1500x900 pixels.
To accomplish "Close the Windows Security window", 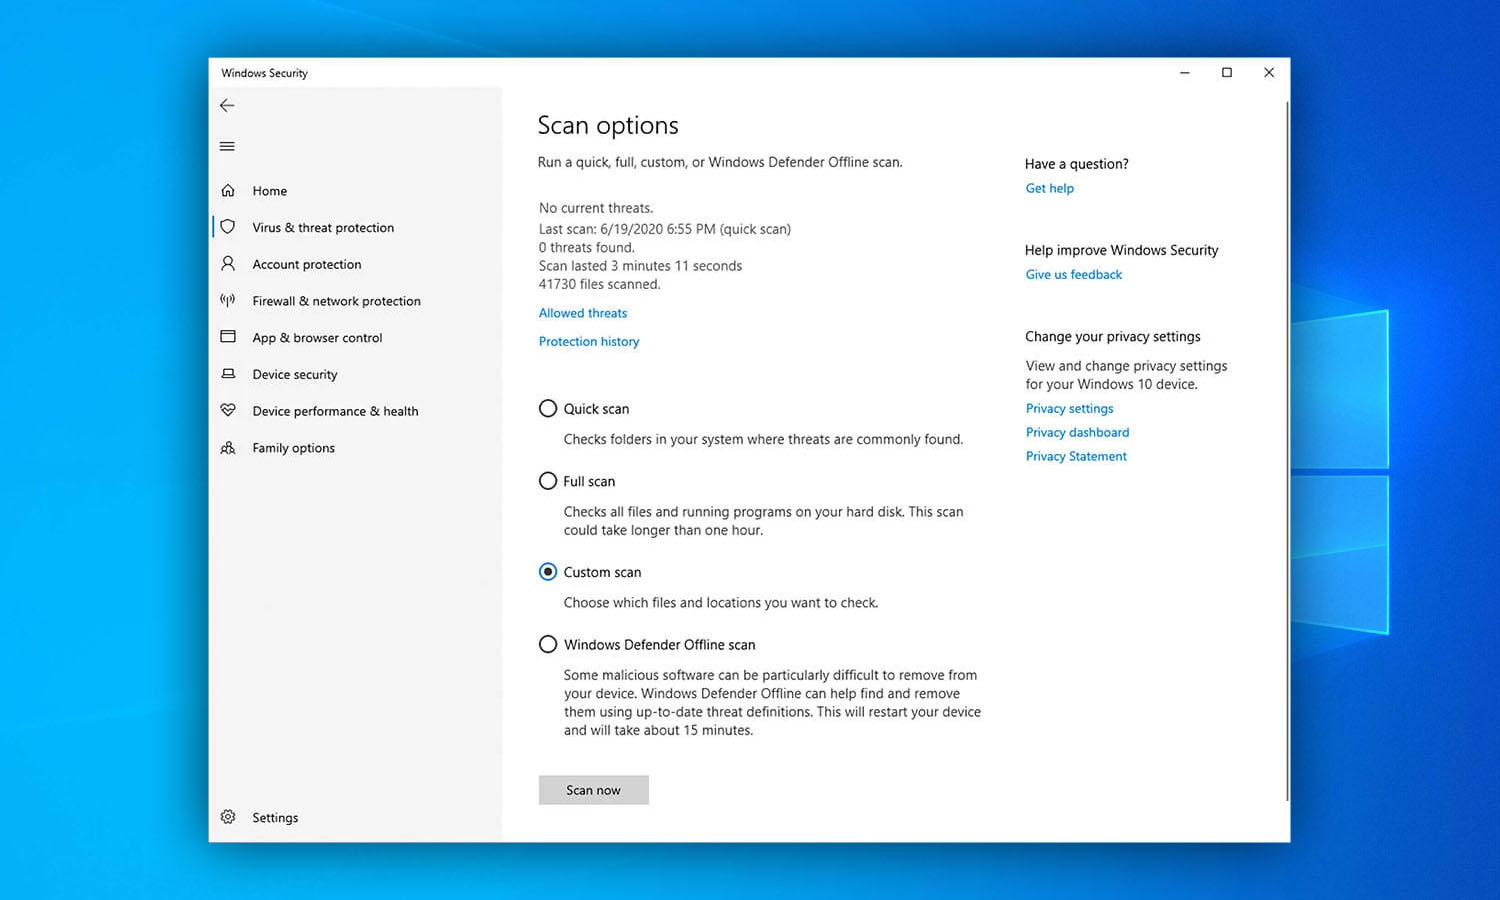I will click(1269, 72).
